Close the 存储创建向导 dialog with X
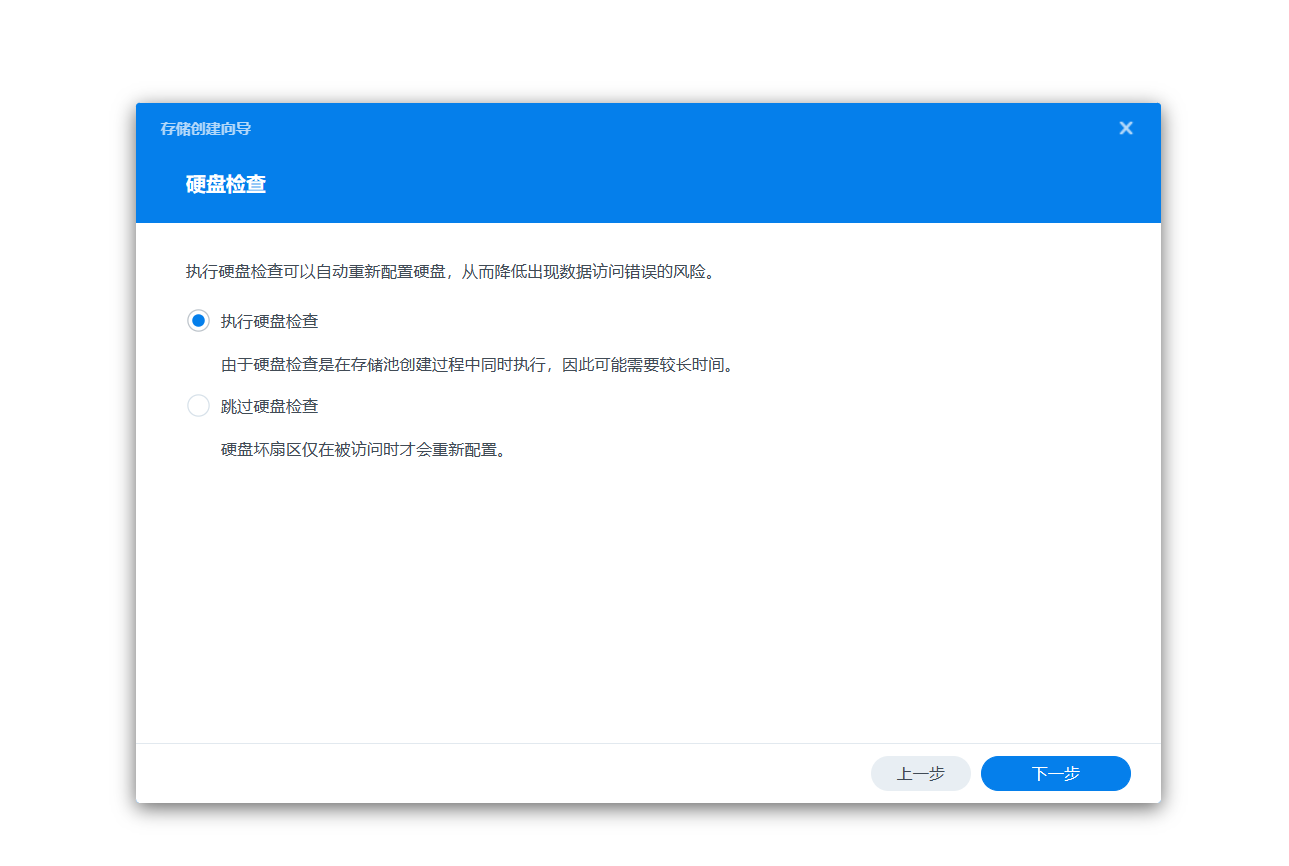The image size is (1289, 866). point(1126,128)
